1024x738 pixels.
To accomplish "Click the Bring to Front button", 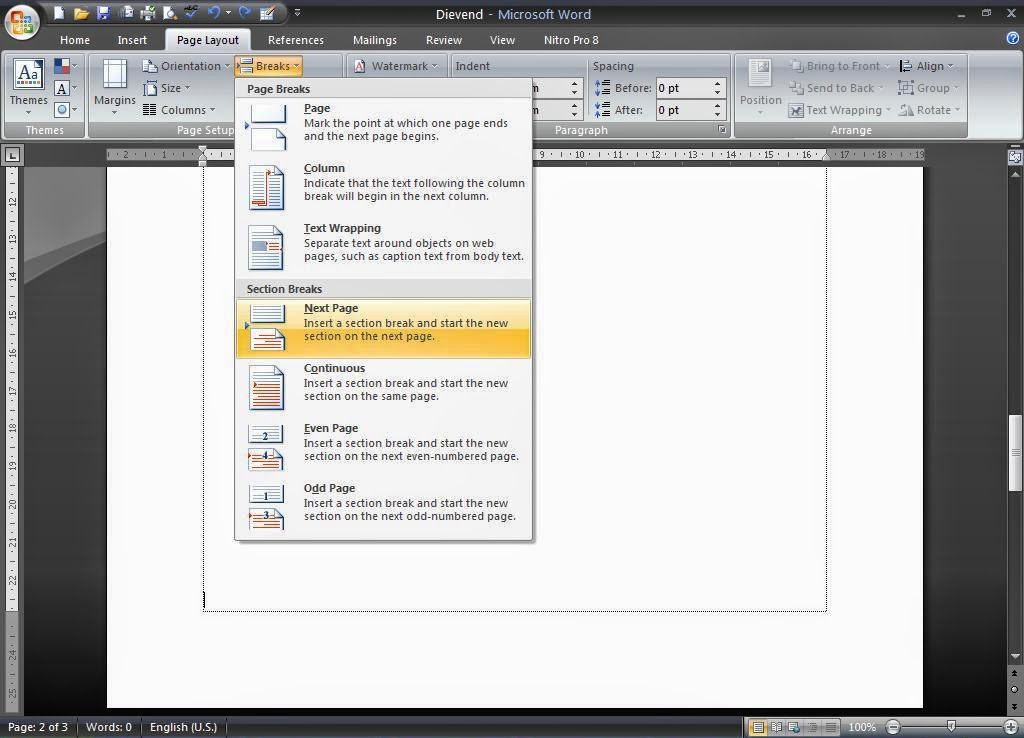I will tap(839, 66).
